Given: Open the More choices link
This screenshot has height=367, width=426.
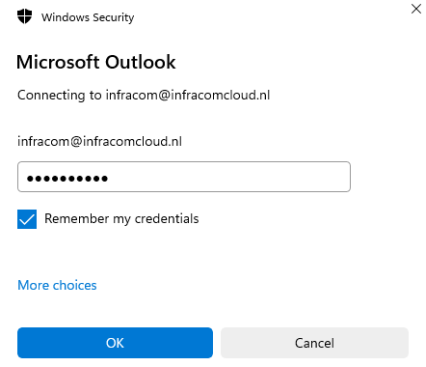Looking at the screenshot, I should point(57,285).
